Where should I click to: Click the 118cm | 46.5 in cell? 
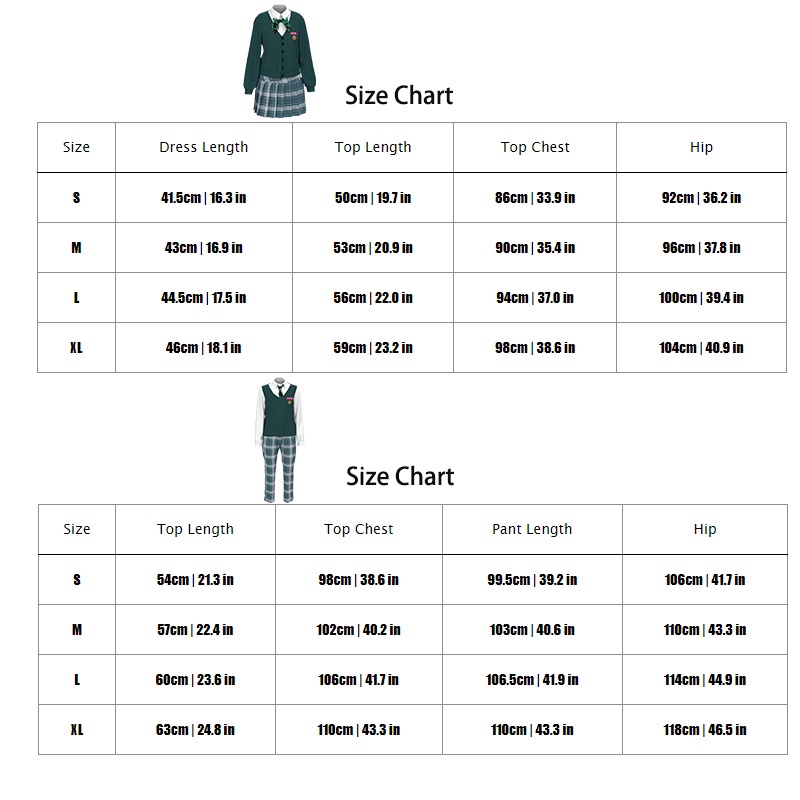[705, 730]
